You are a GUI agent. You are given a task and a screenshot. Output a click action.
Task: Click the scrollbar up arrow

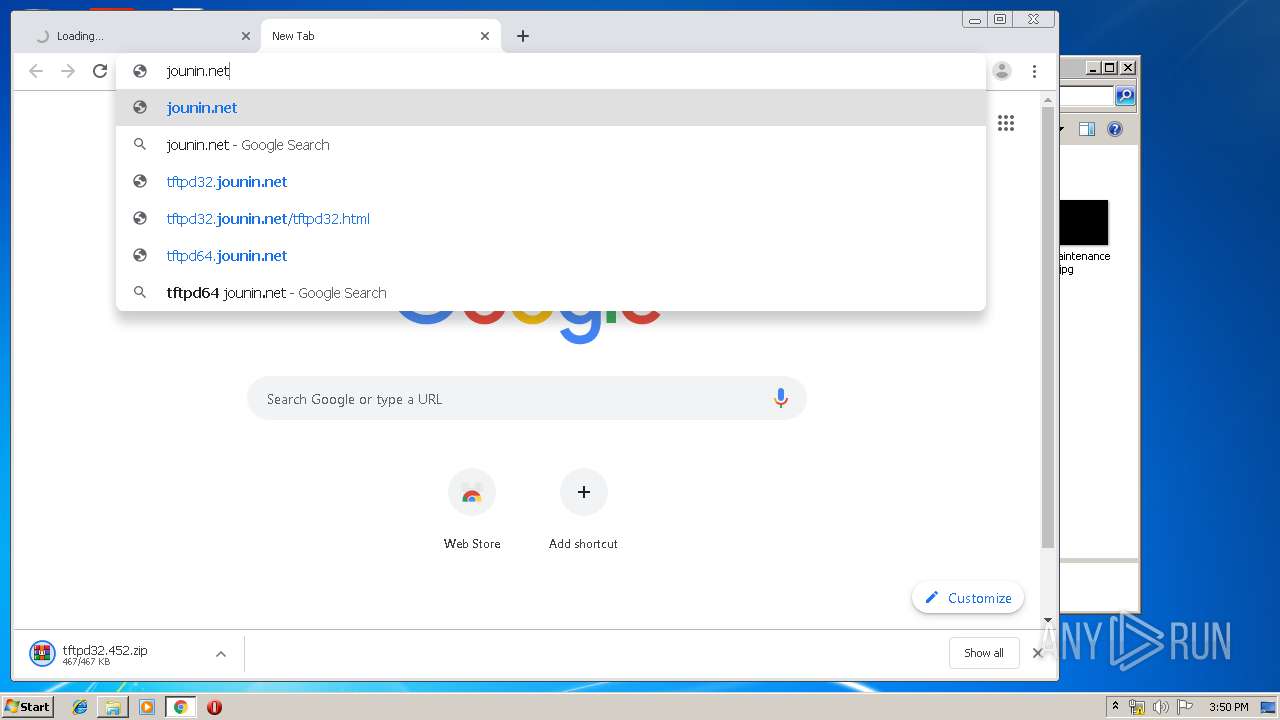coord(1048,100)
